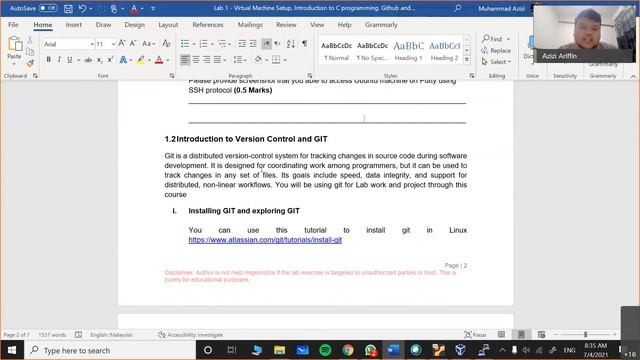
Task: Open the File tab
Action: point(13,25)
